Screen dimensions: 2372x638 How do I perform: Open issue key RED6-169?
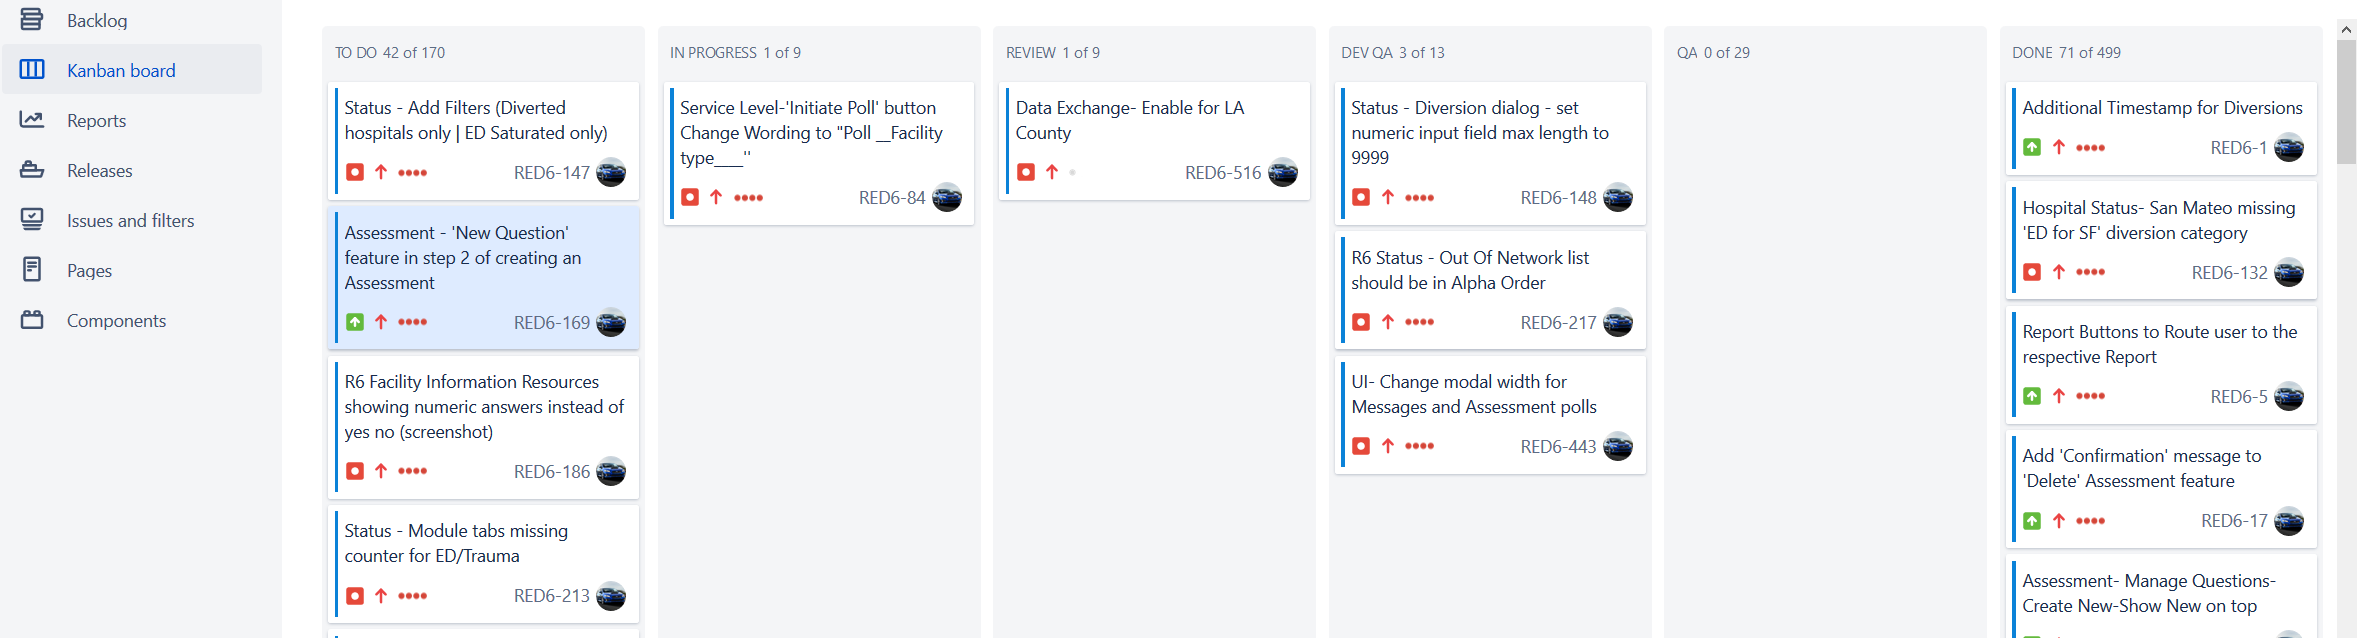coord(552,323)
